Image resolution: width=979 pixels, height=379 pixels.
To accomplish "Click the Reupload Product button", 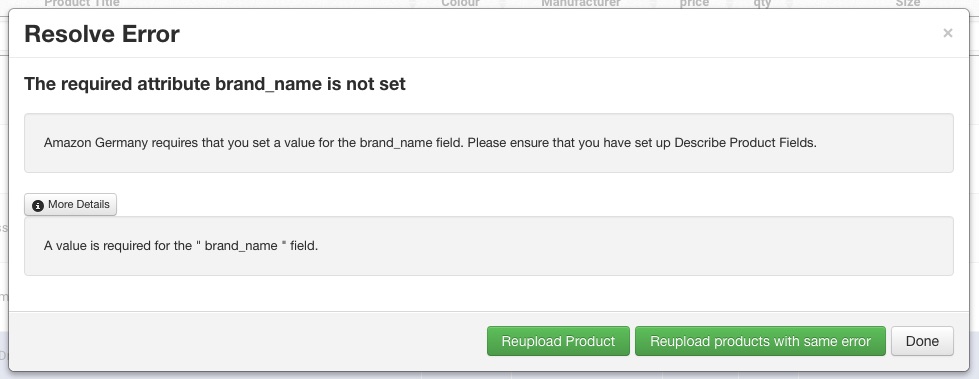I will [x=558, y=342].
